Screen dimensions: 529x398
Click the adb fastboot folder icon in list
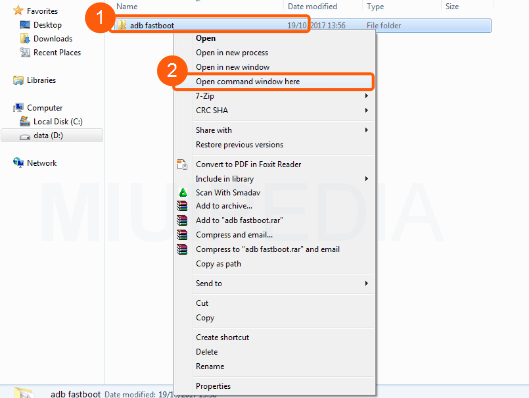click(x=122, y=25)
